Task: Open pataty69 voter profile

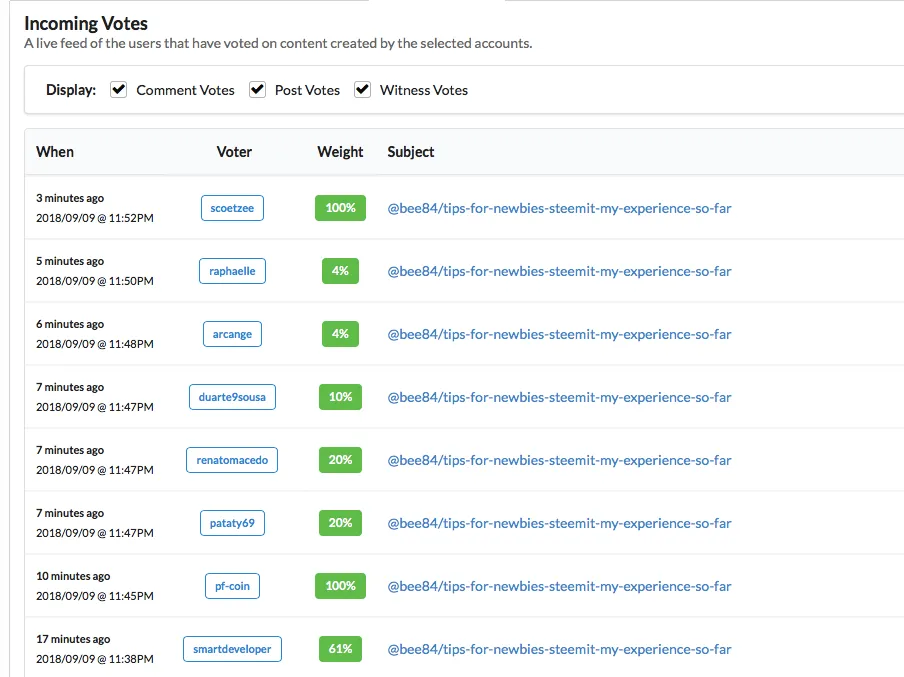Action: (232, 523)
